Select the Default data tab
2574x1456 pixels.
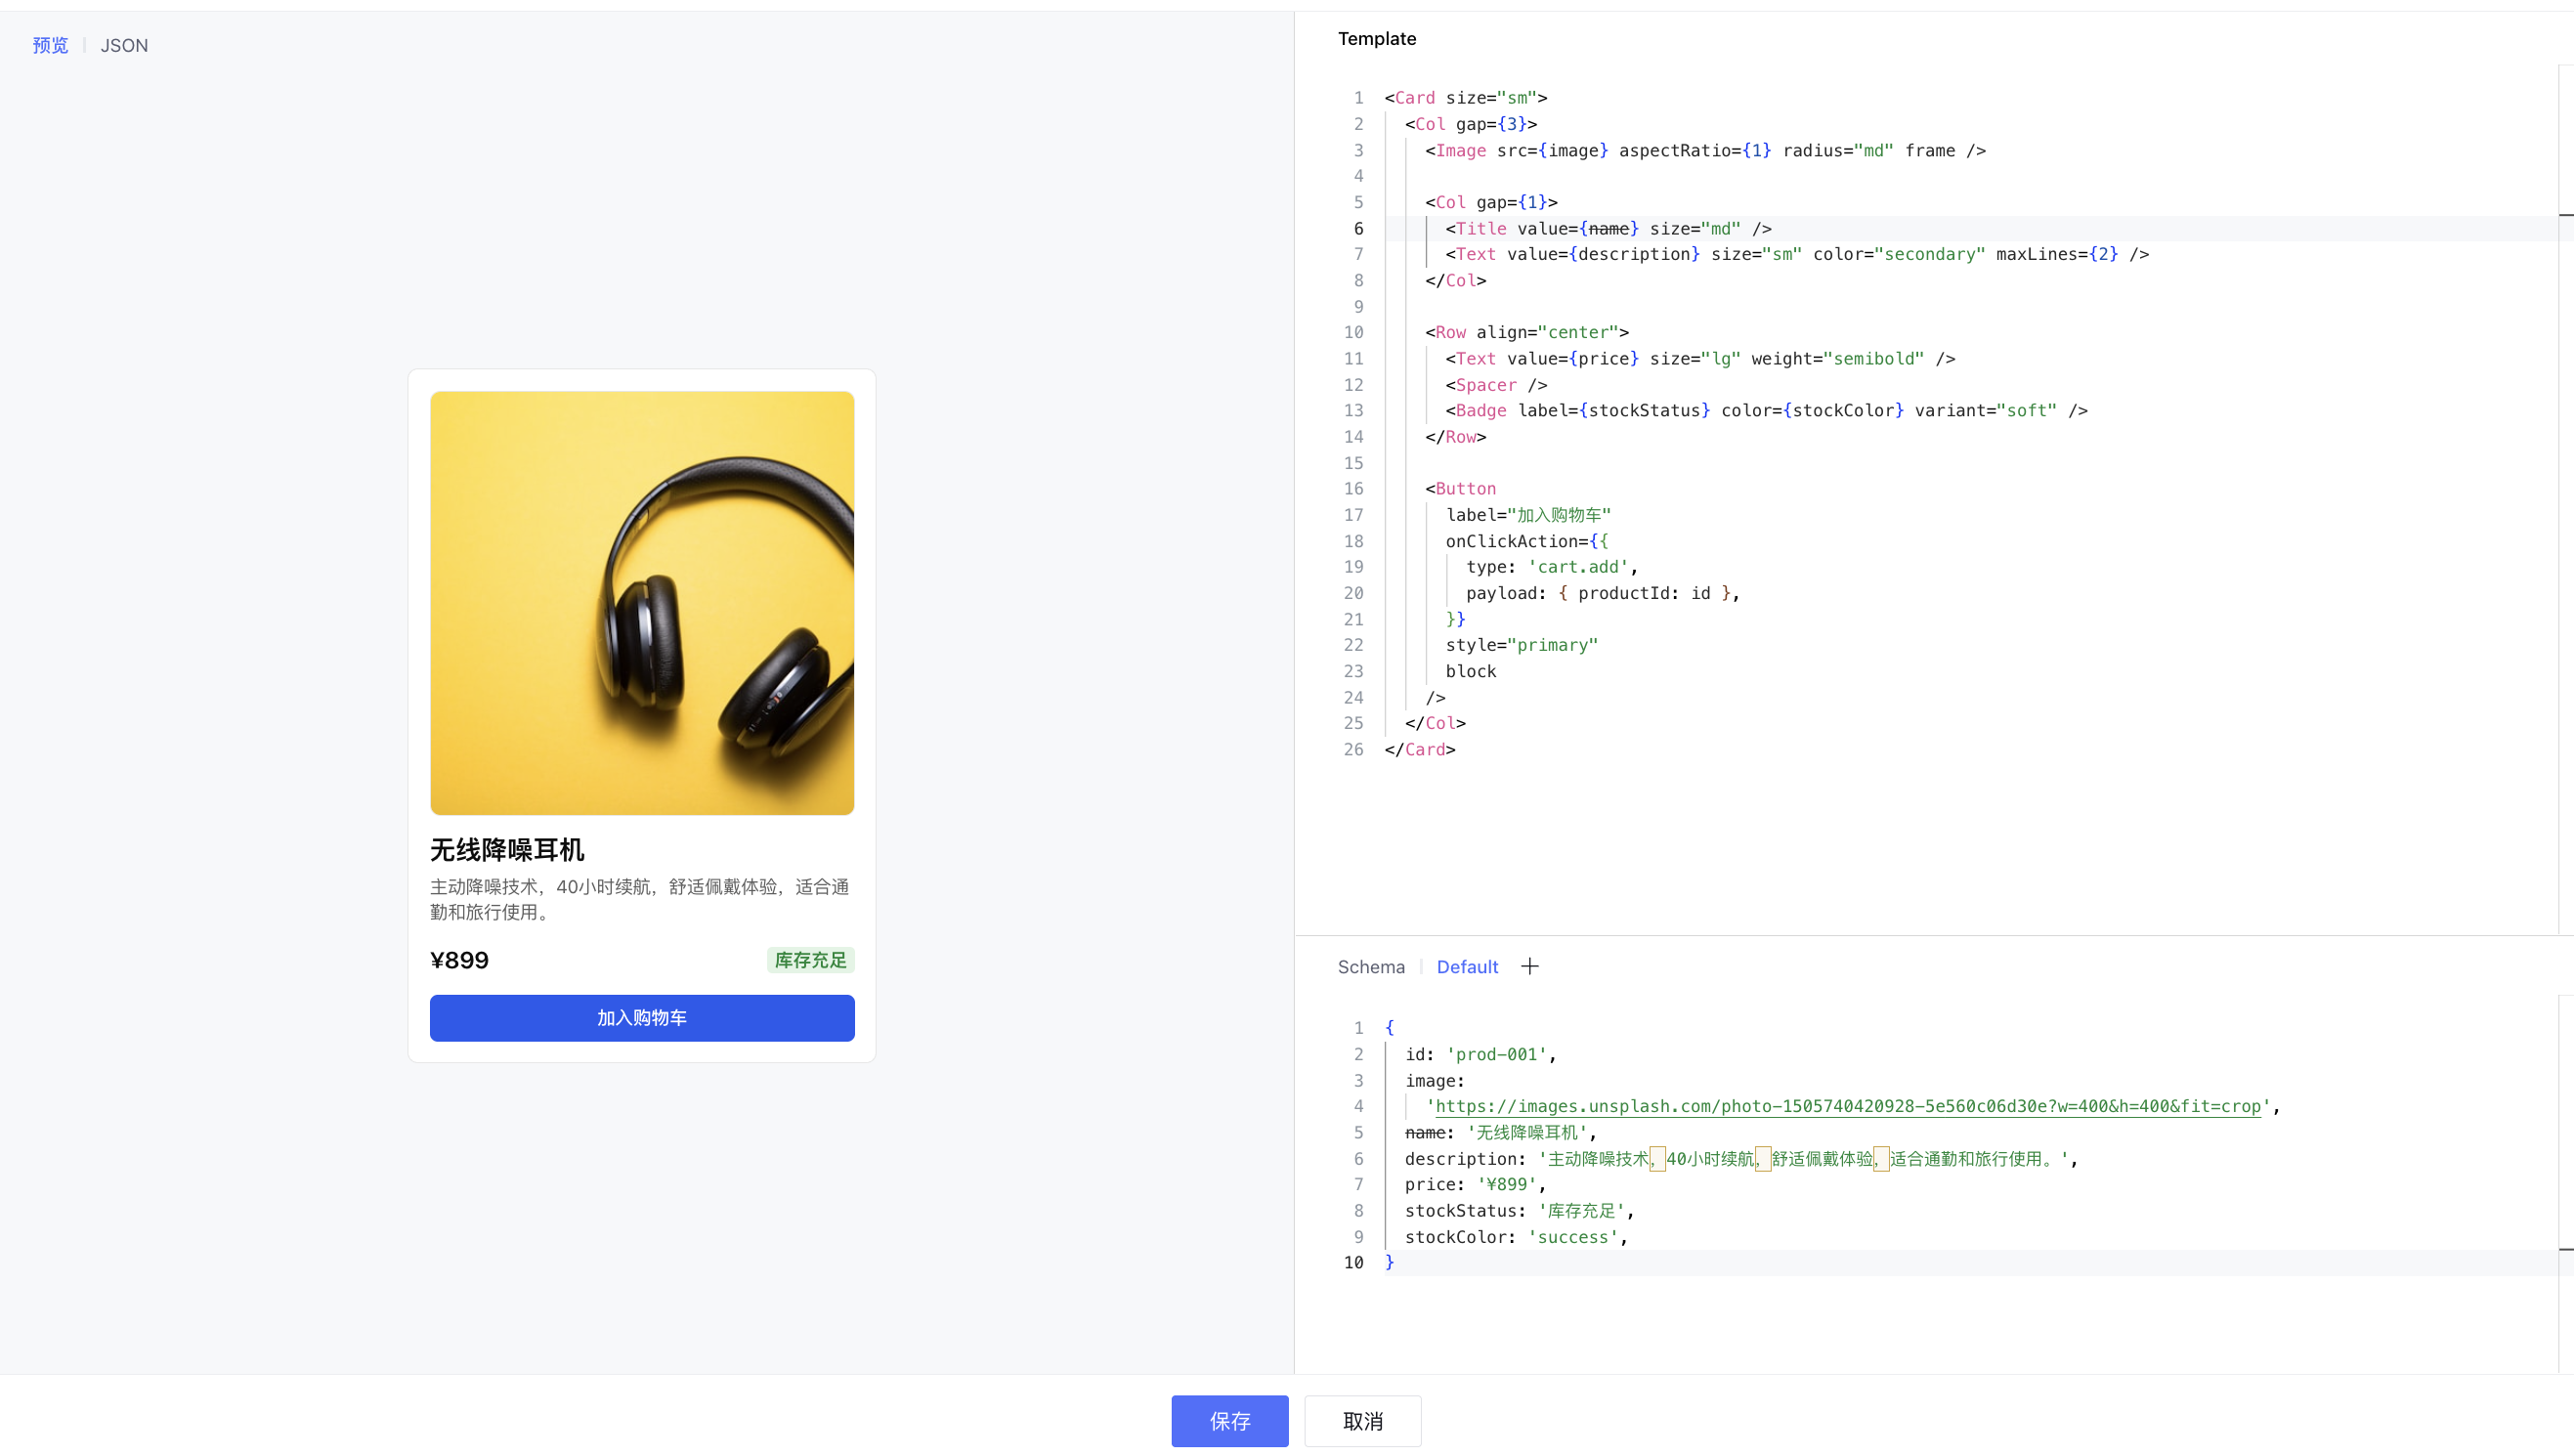click(1466, 966)
